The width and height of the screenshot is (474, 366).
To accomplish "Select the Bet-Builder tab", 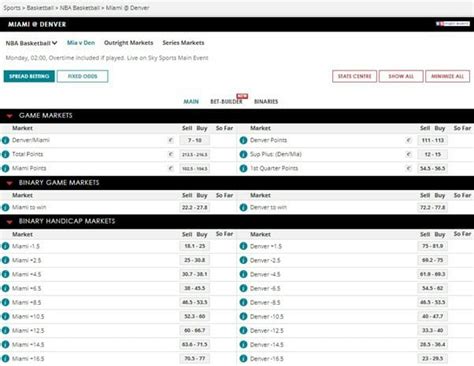I will tap(226, 101).
